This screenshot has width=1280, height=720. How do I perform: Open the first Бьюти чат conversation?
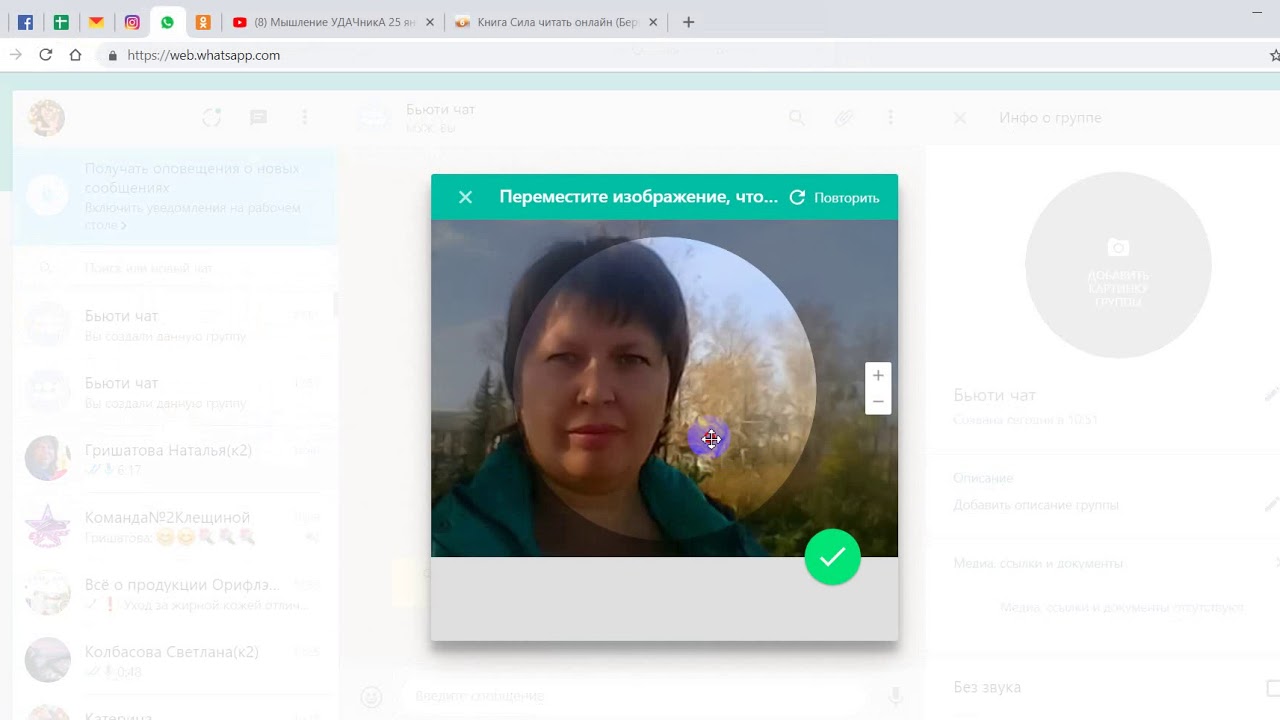coord(175,325)
